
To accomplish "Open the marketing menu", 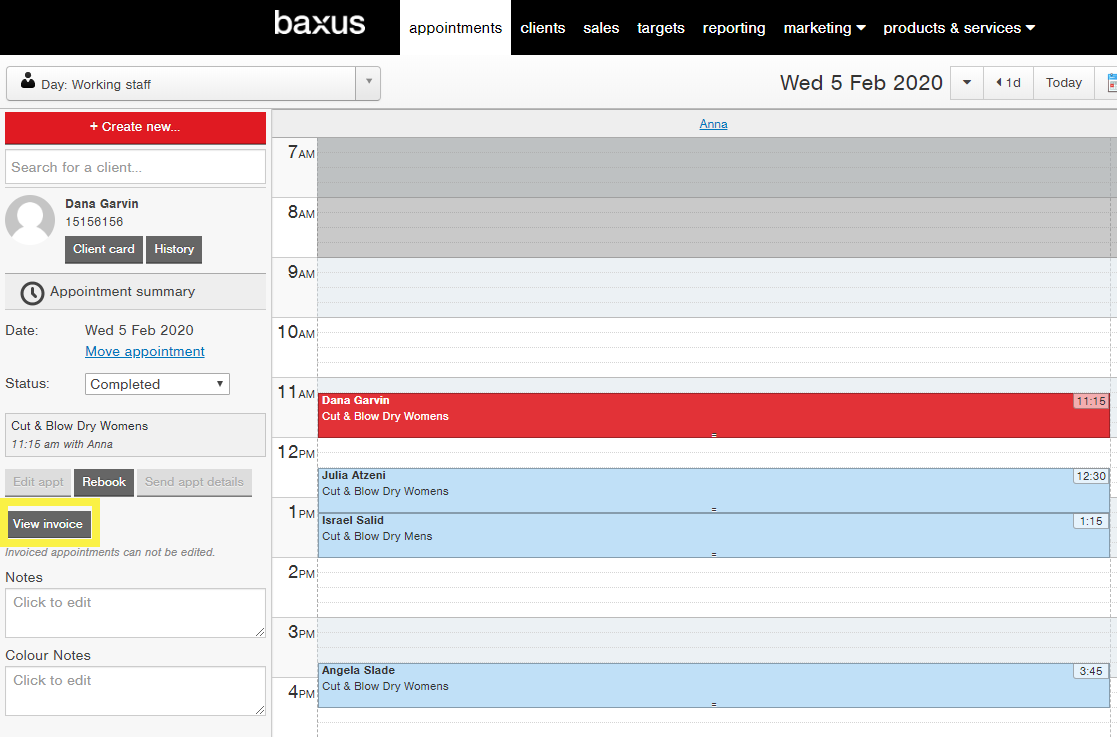I will 824,28.
